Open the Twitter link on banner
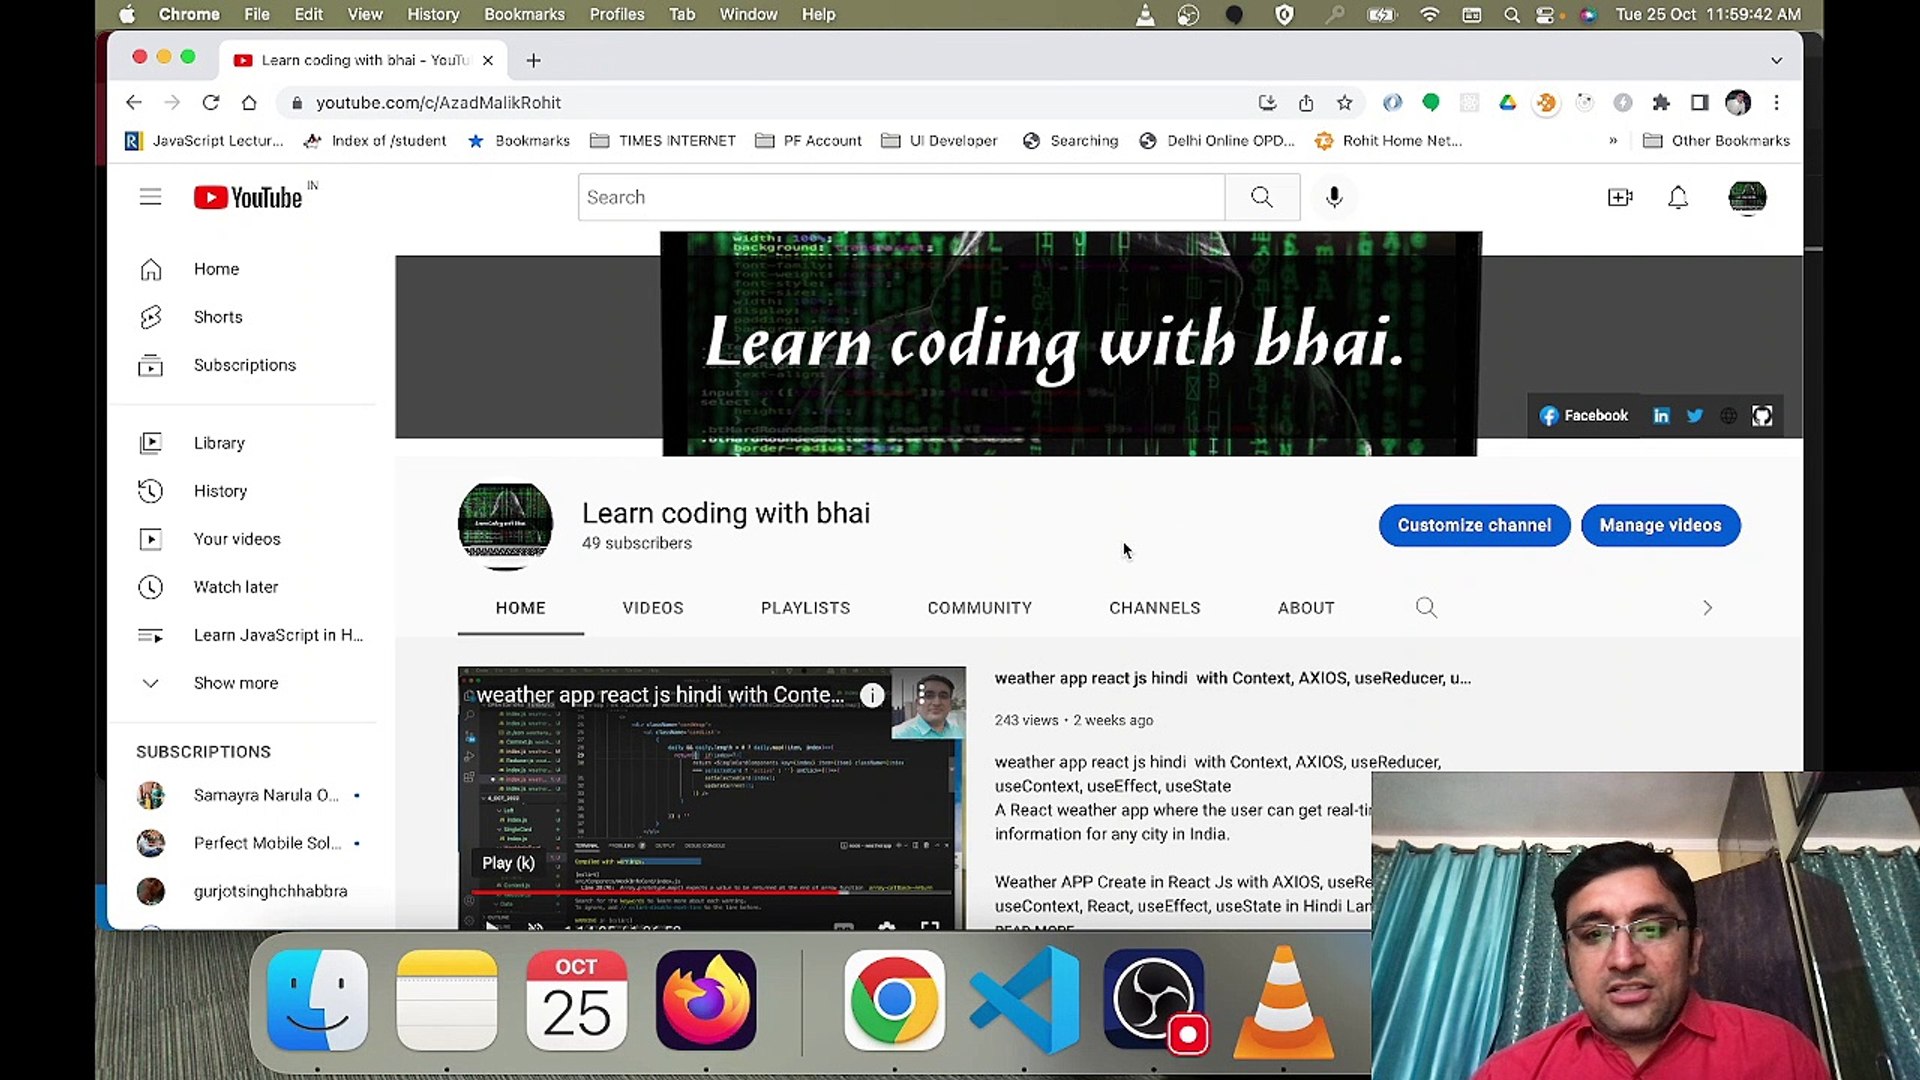 click(1695, 415)
